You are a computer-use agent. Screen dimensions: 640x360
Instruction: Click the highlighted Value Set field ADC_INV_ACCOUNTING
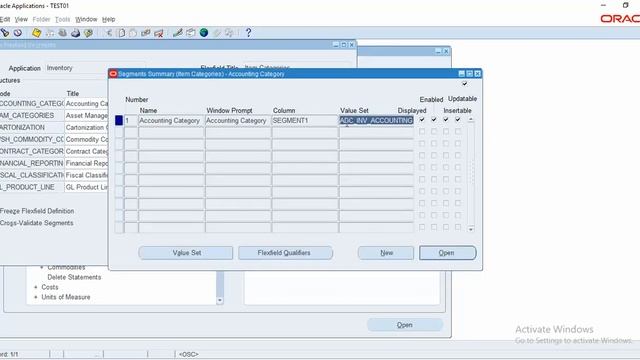(376, 120)
